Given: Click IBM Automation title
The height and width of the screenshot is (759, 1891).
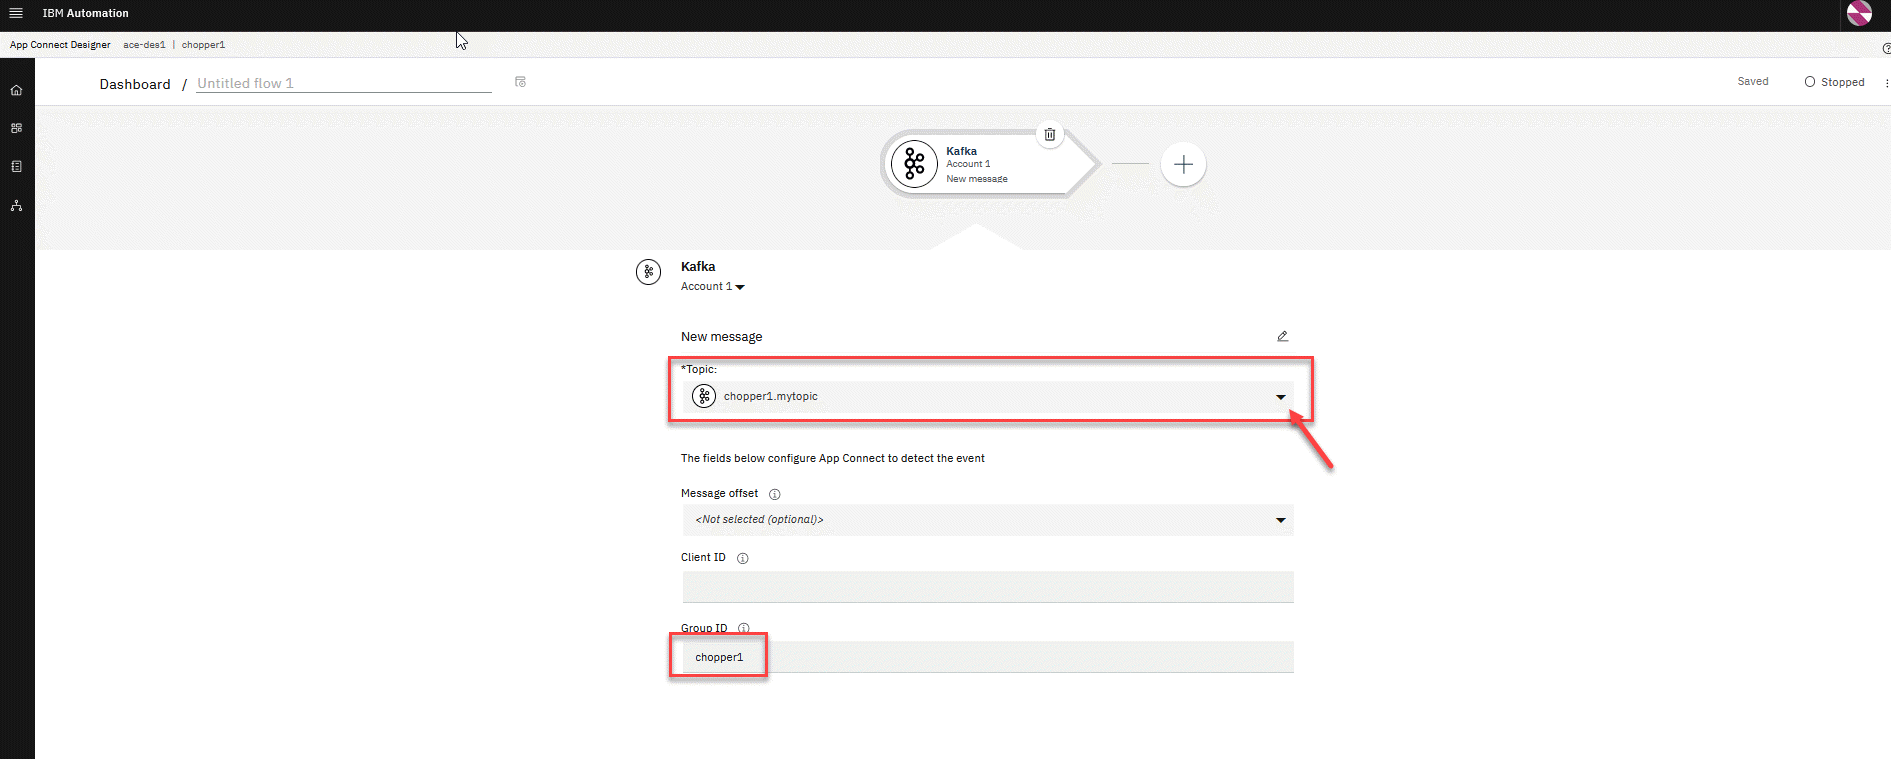Looking at the screenshot, I should (x=85, y=13).
